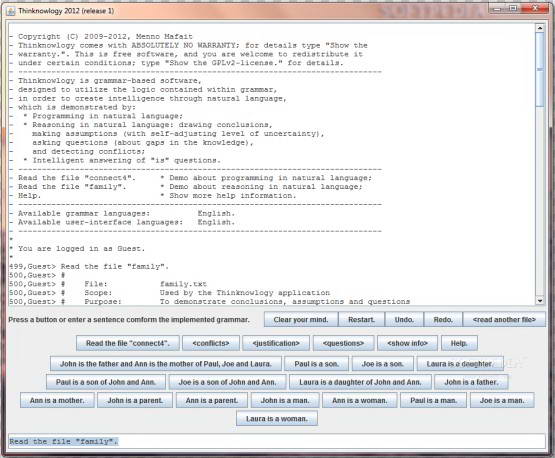Click the "Paul is a man." button

point(433,401)
